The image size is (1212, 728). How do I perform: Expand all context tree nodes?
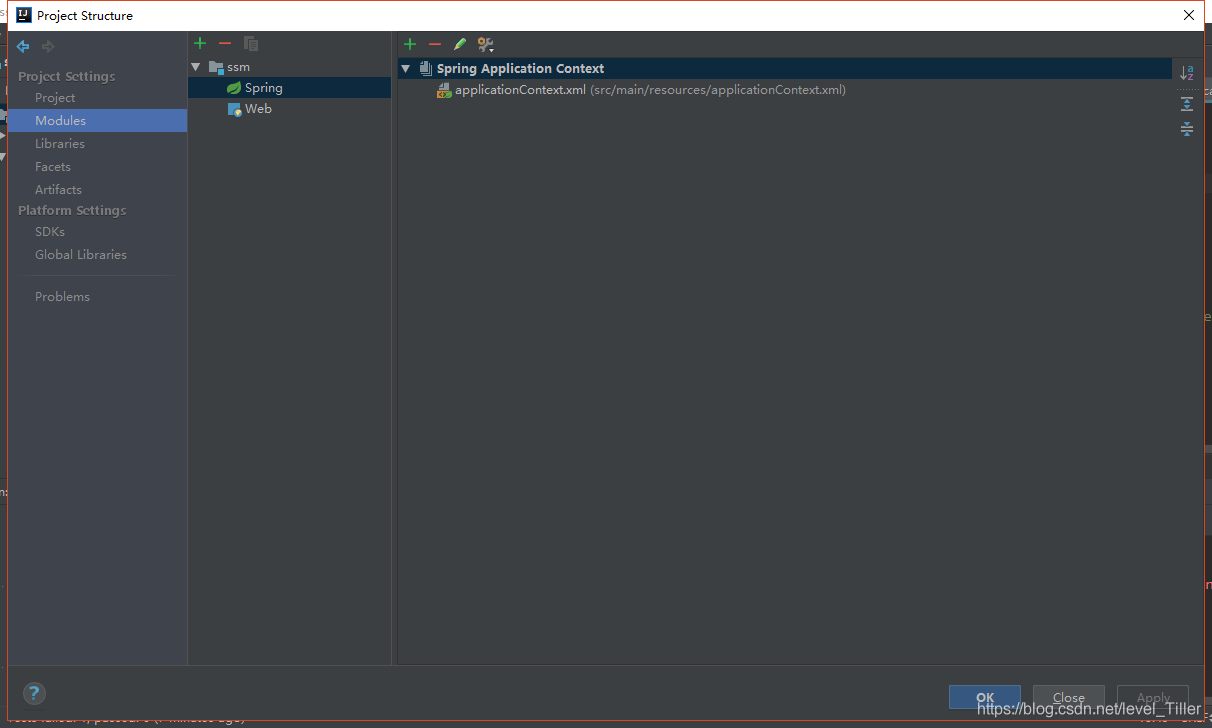click(1187, 104)
